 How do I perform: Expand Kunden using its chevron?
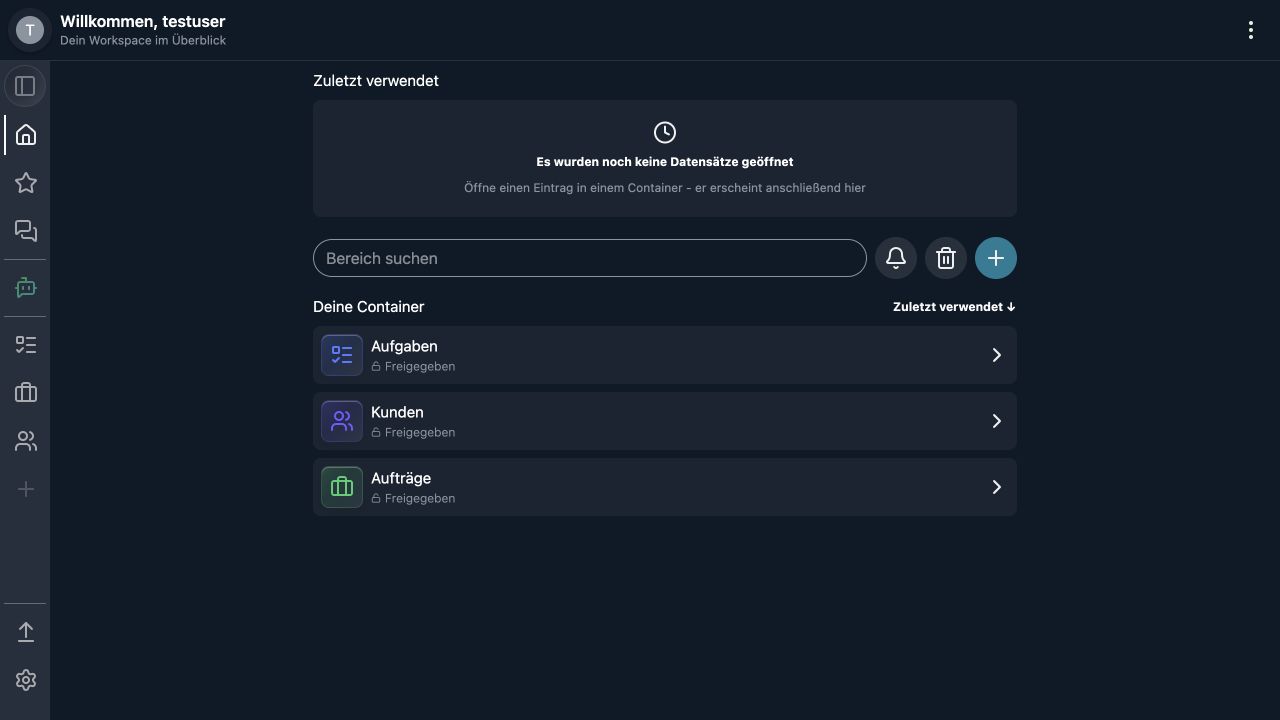[996, 421]
